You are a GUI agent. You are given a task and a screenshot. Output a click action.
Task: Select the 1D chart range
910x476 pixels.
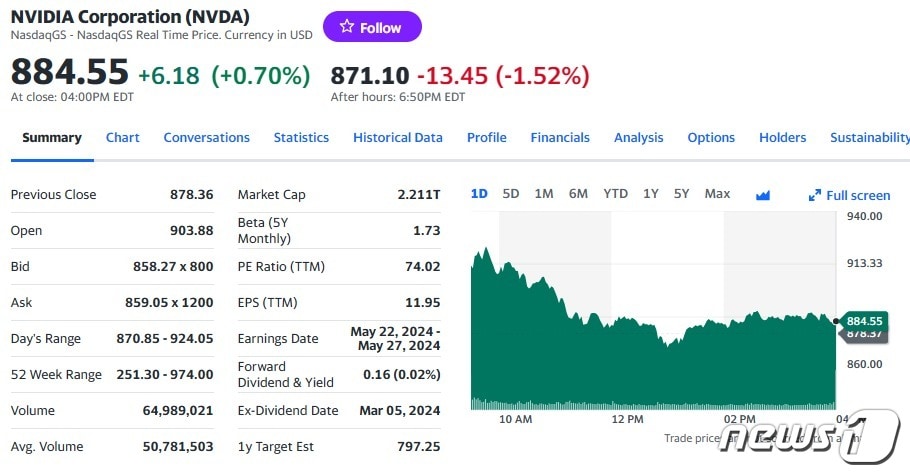[479, 194]
